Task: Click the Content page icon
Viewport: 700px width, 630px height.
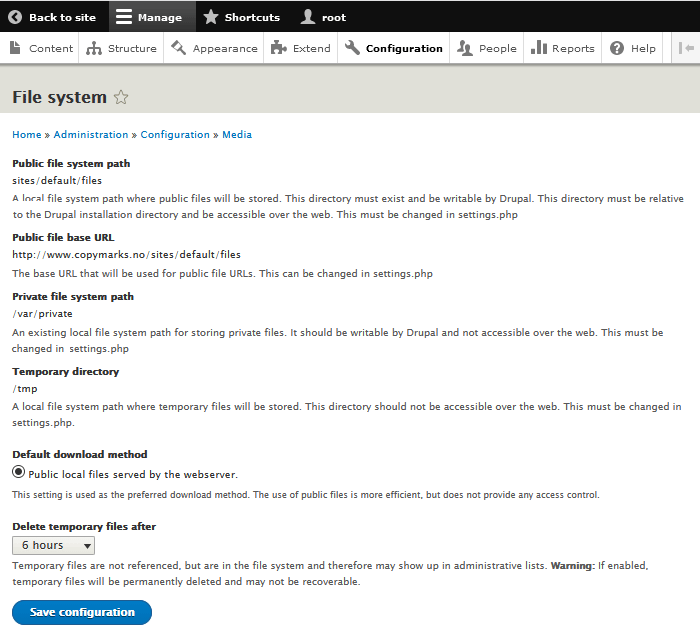Action: 15,48
